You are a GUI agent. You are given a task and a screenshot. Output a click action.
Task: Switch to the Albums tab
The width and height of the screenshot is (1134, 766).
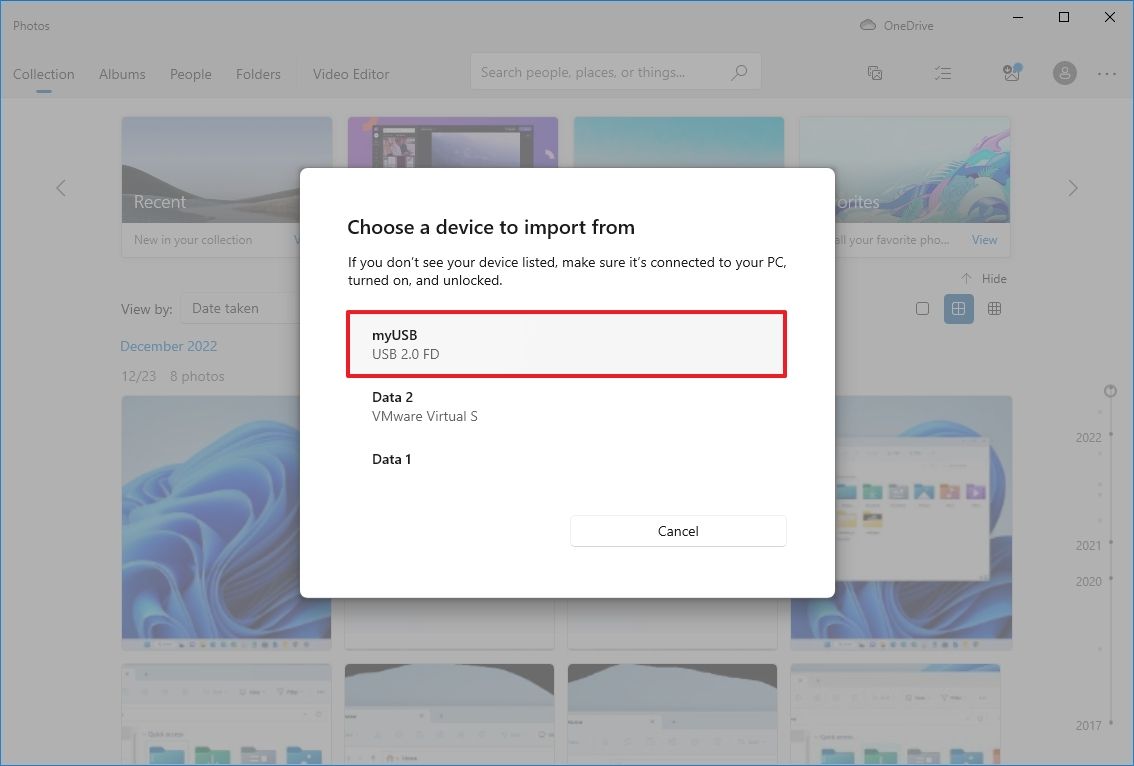click(122, 74)
